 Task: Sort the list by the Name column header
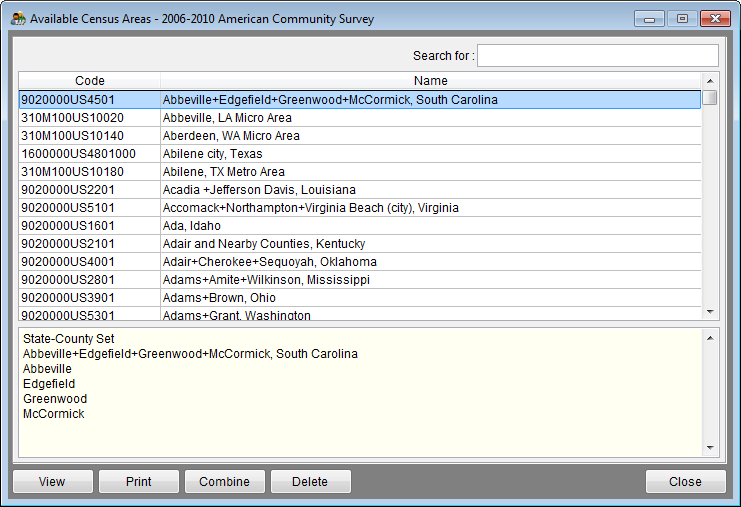point(431,81)
